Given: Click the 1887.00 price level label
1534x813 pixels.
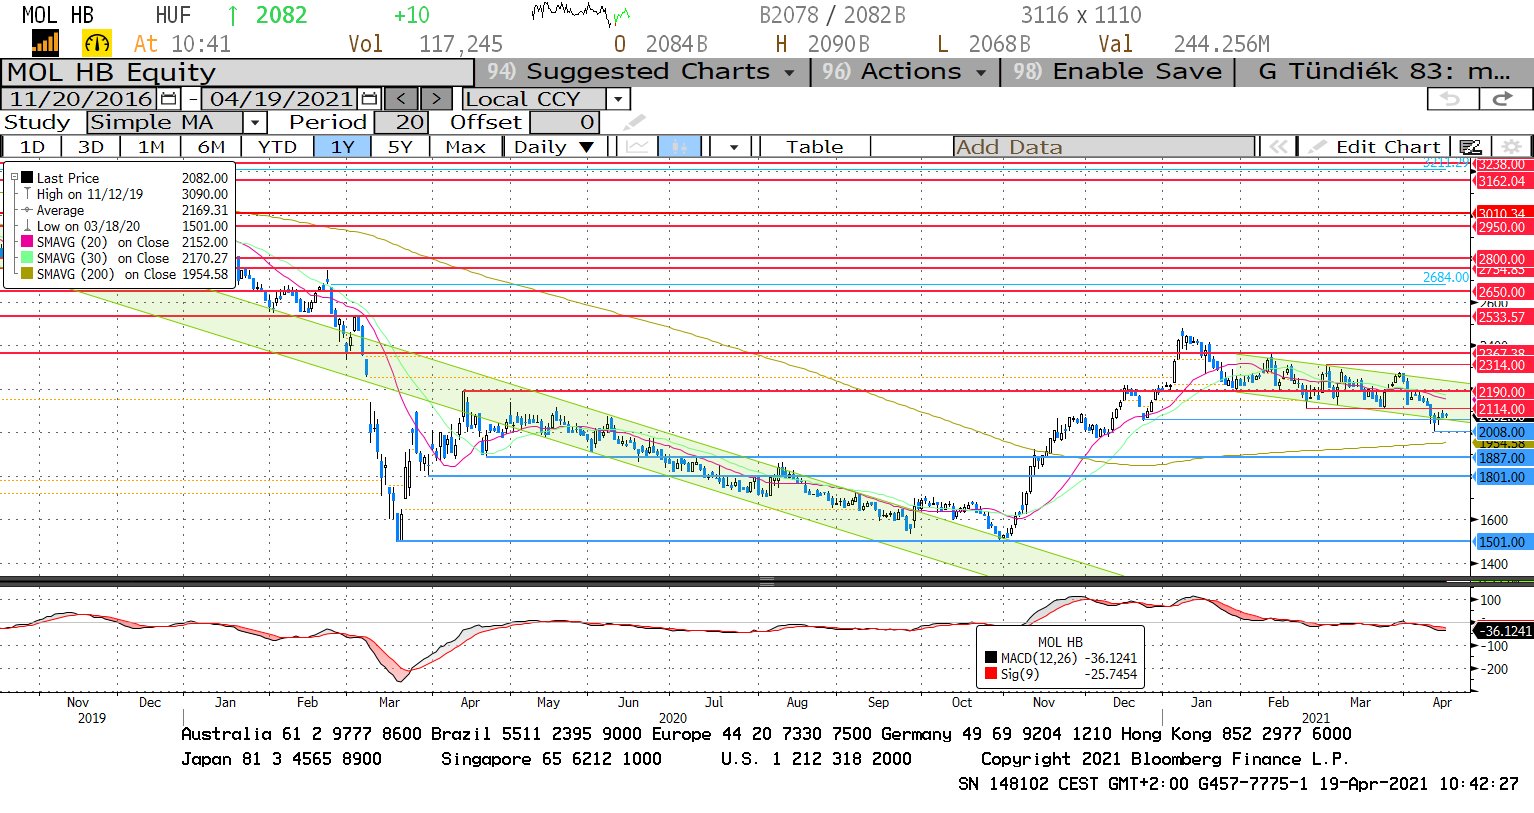Looking at the screenshot, I should click(1502, 458).
